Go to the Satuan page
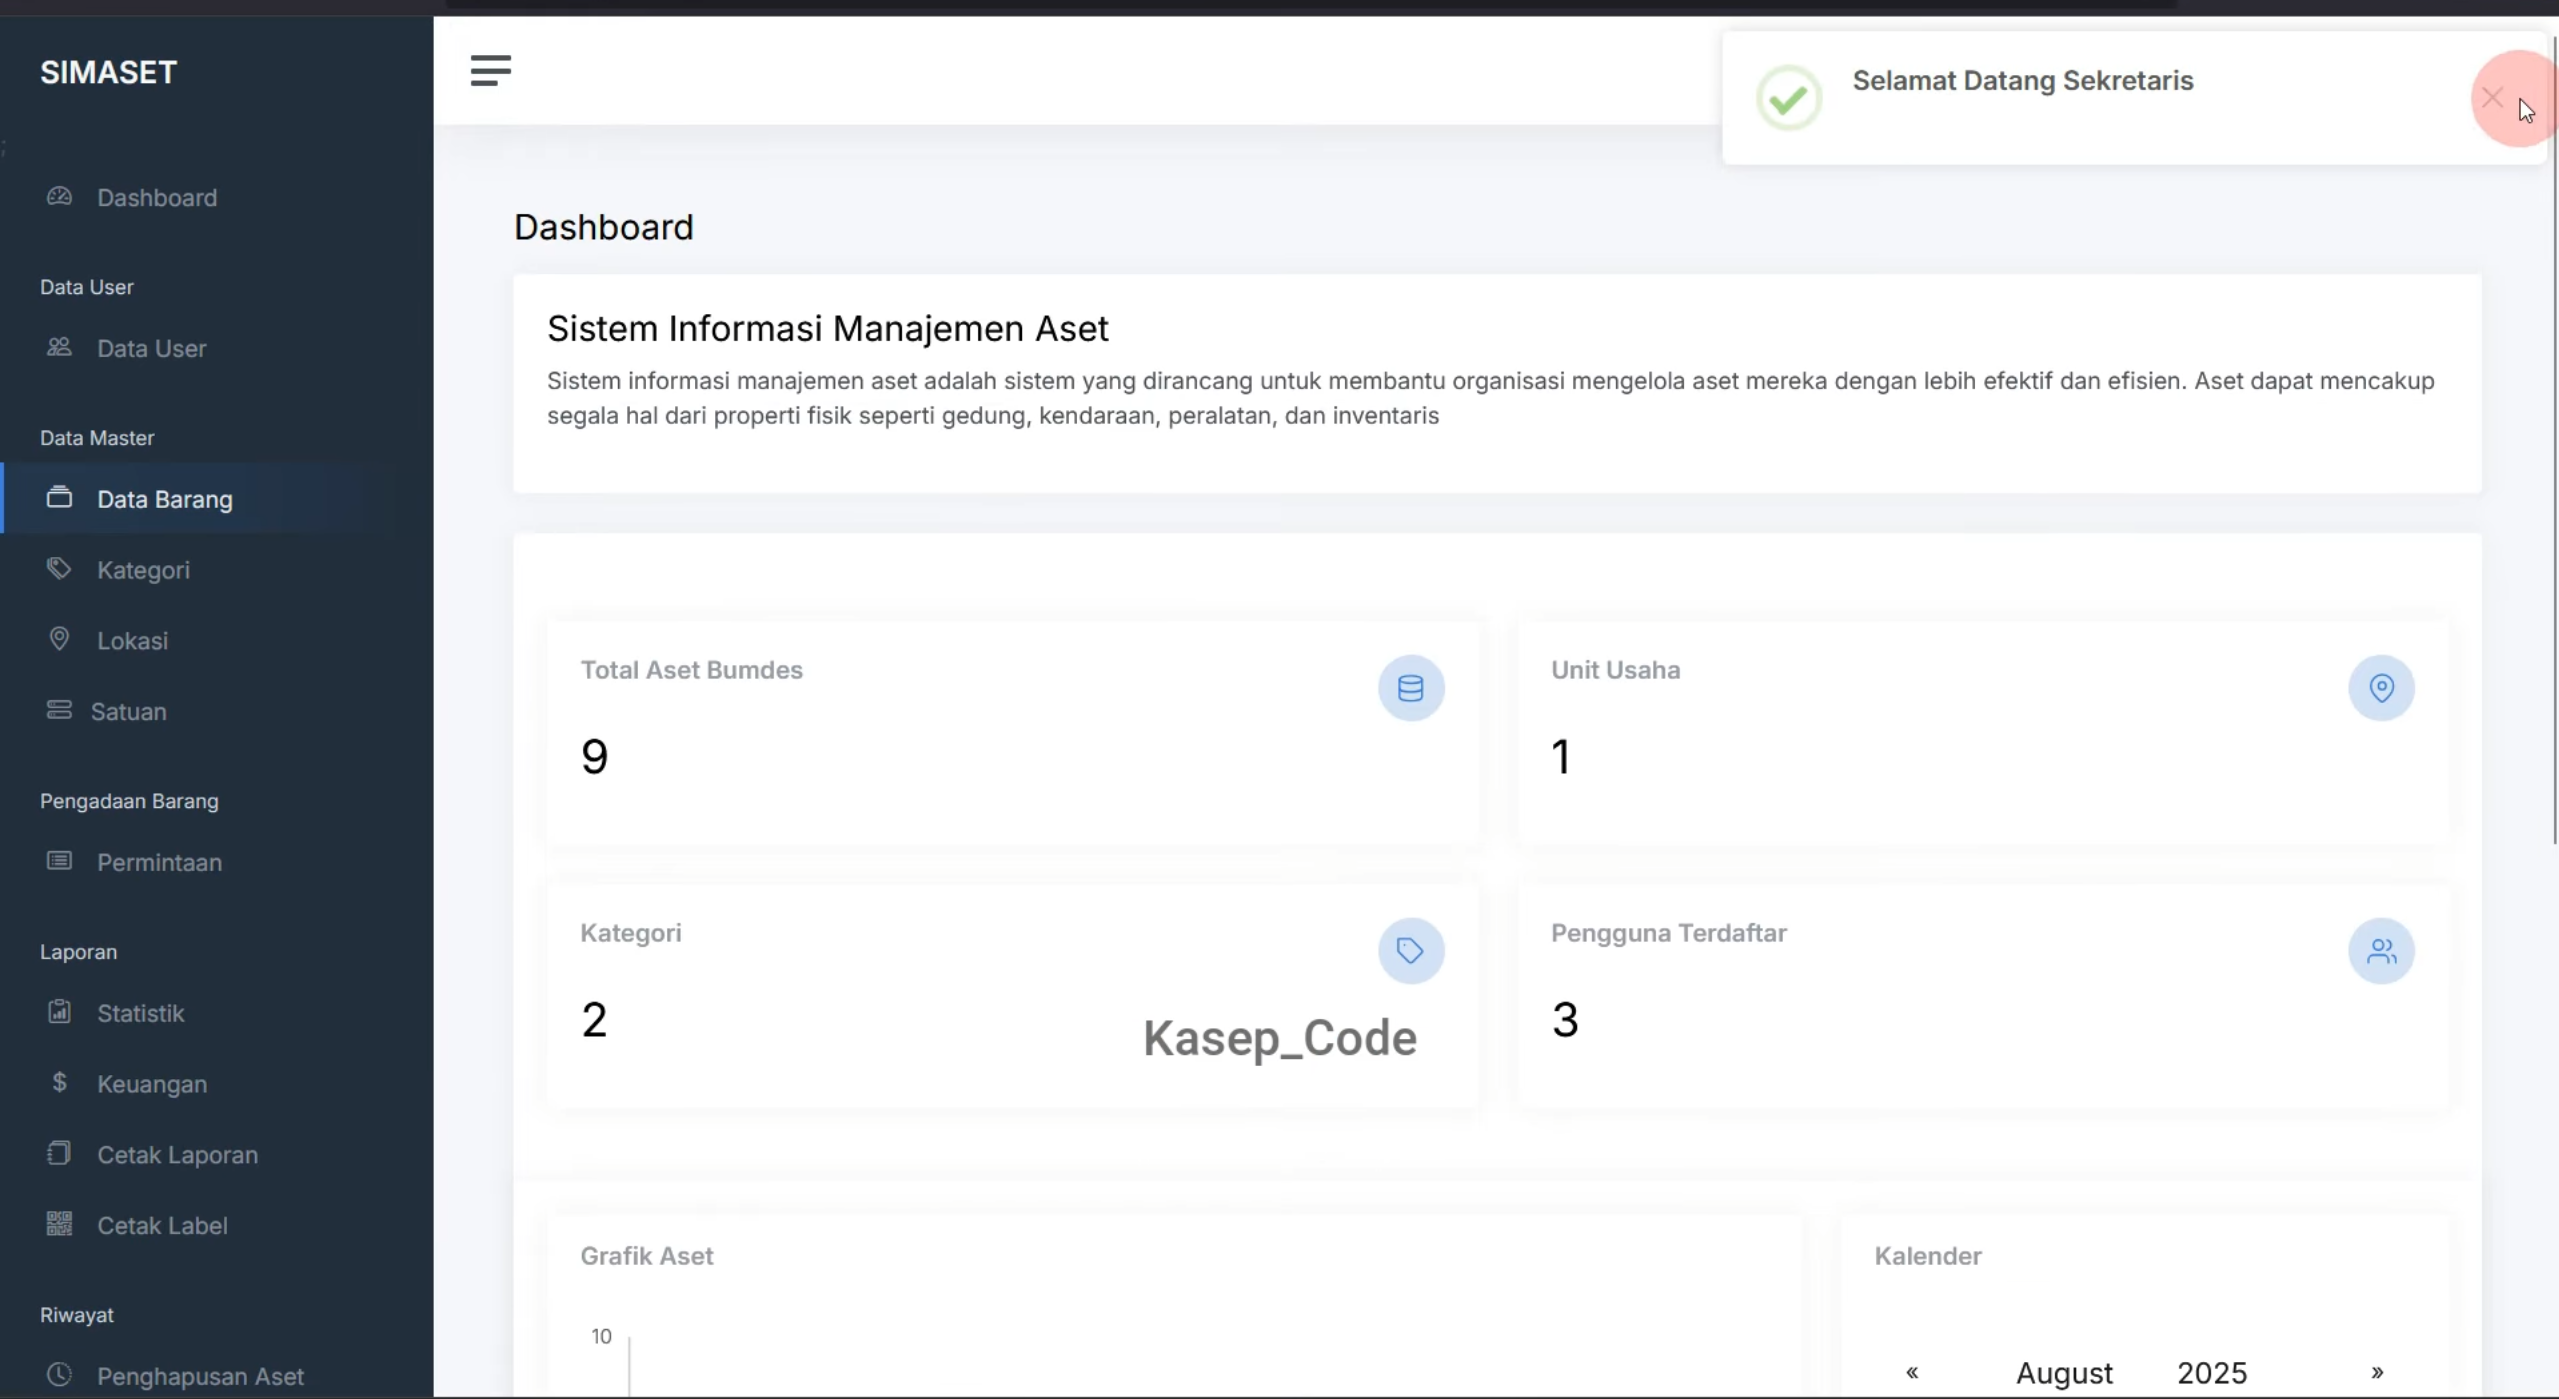This screenshot has width=2559, height=1399. pyautogui.click(x=217, y=712)
